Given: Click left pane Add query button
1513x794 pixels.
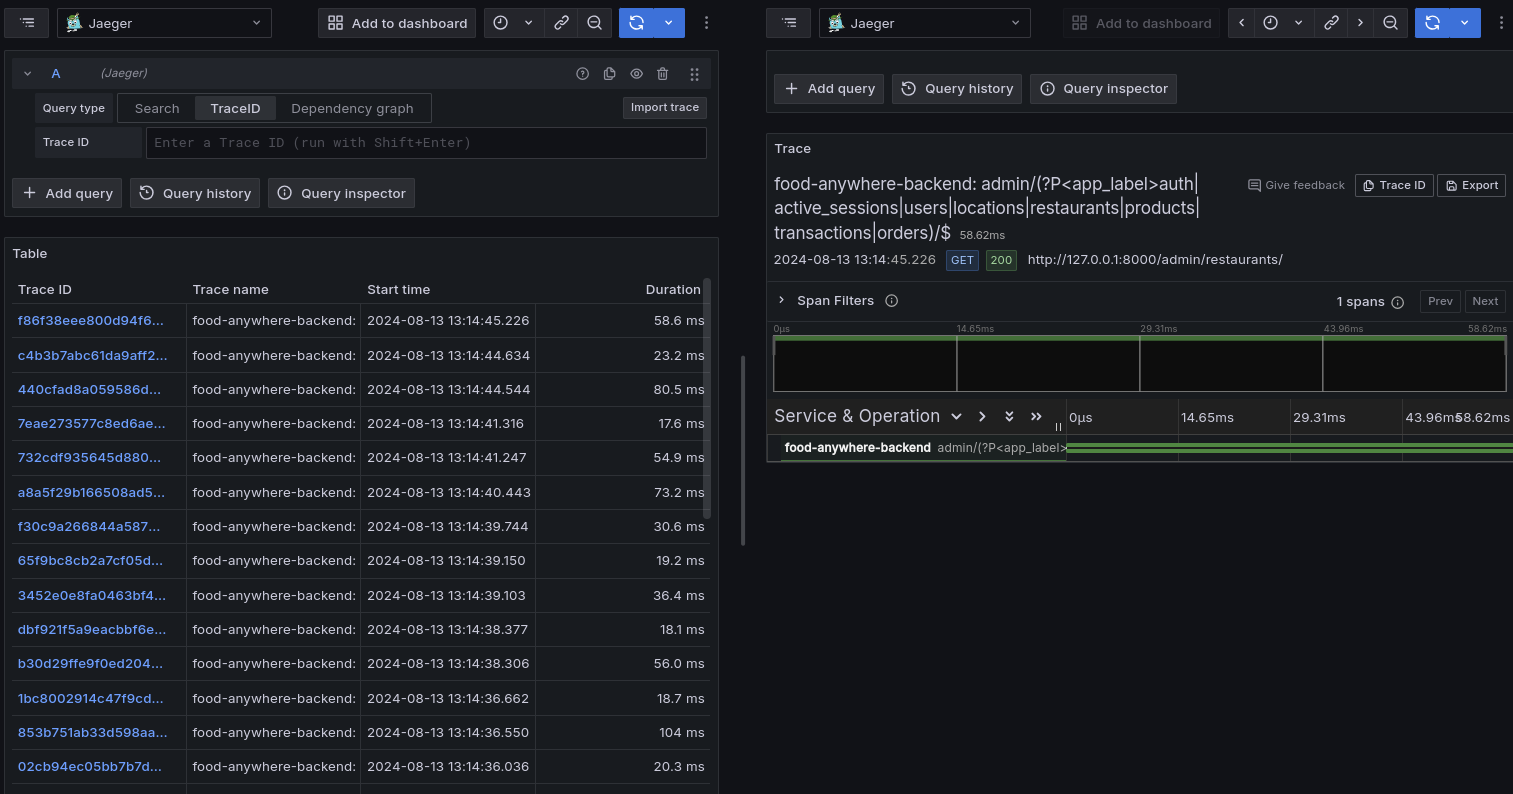Looking at the screenshot, I should [67, 193].
